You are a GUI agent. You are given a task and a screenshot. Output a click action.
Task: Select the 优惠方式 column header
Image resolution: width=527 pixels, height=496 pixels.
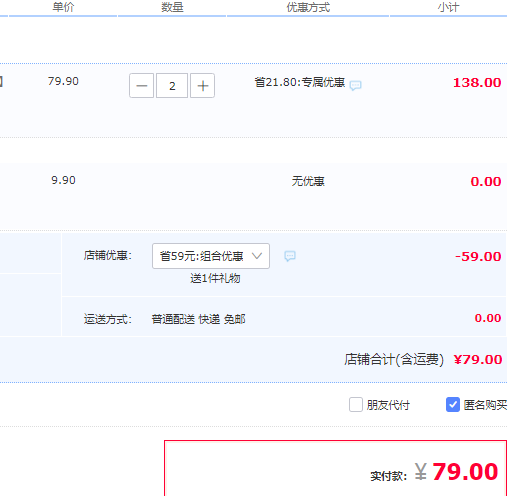(x=308, y=7)
